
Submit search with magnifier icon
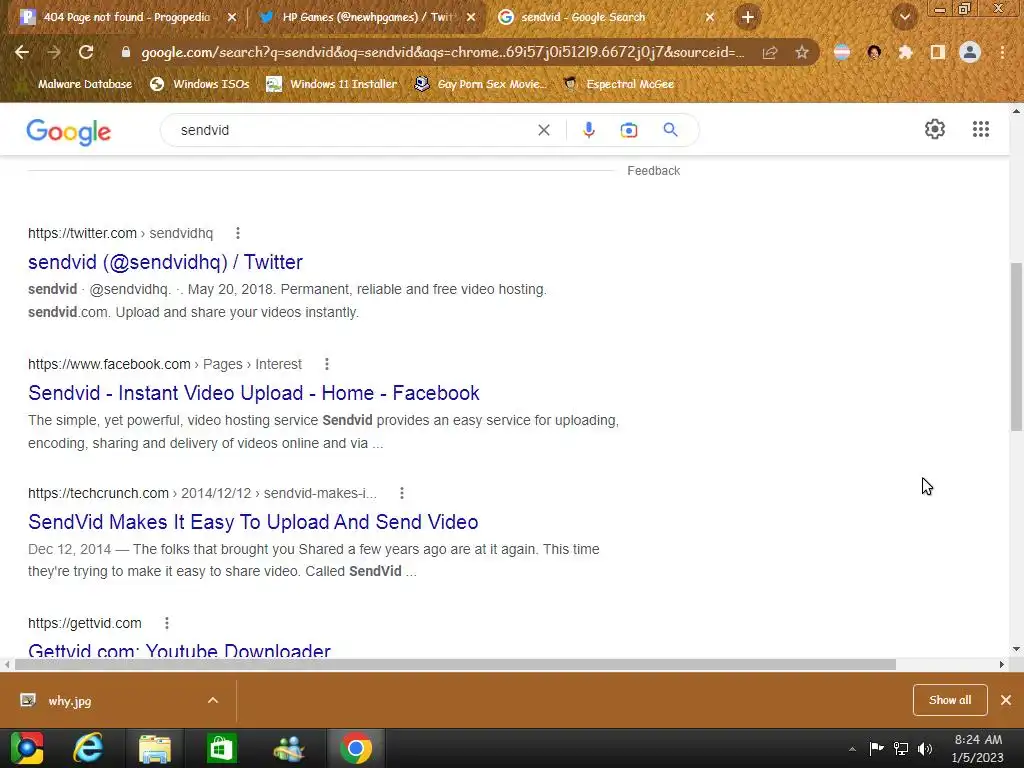(670, 130)
